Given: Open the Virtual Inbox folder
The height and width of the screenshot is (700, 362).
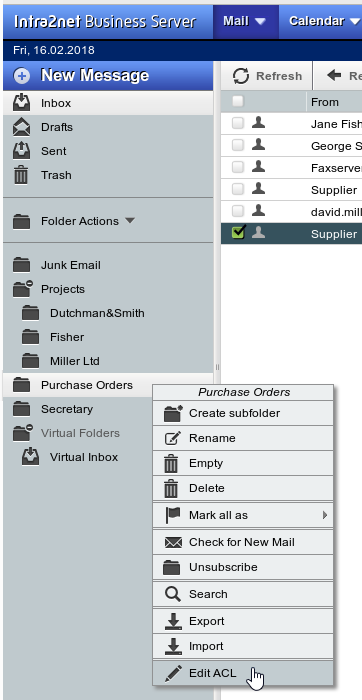Looking at the screenshot, I should (x=108, y=457).
